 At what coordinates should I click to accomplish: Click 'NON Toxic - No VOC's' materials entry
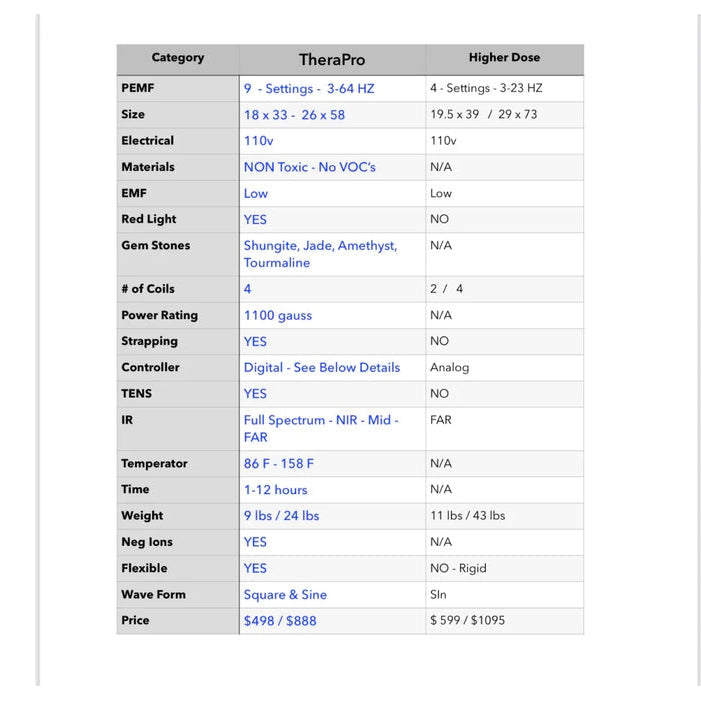coord(310,167)
